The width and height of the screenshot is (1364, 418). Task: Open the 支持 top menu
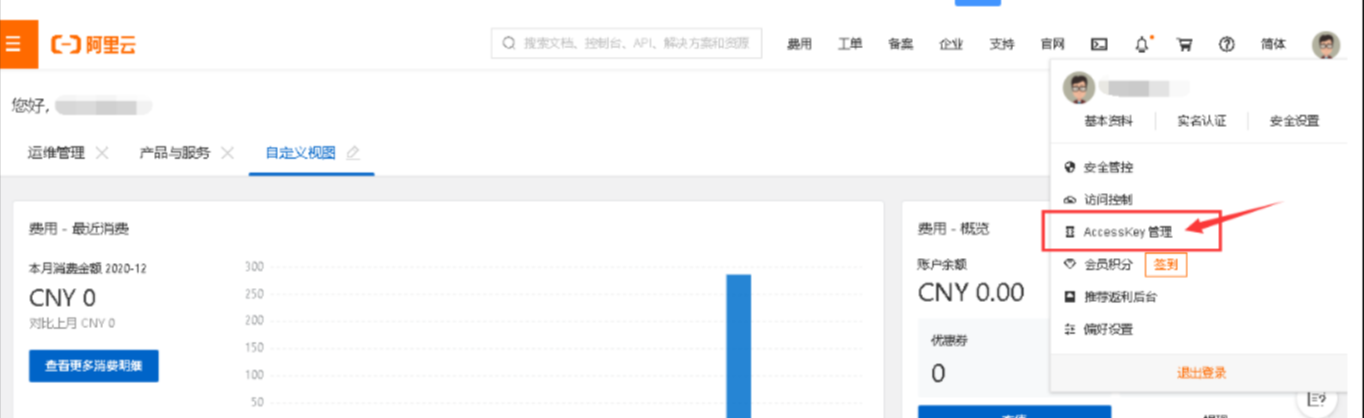(1001, 44)
